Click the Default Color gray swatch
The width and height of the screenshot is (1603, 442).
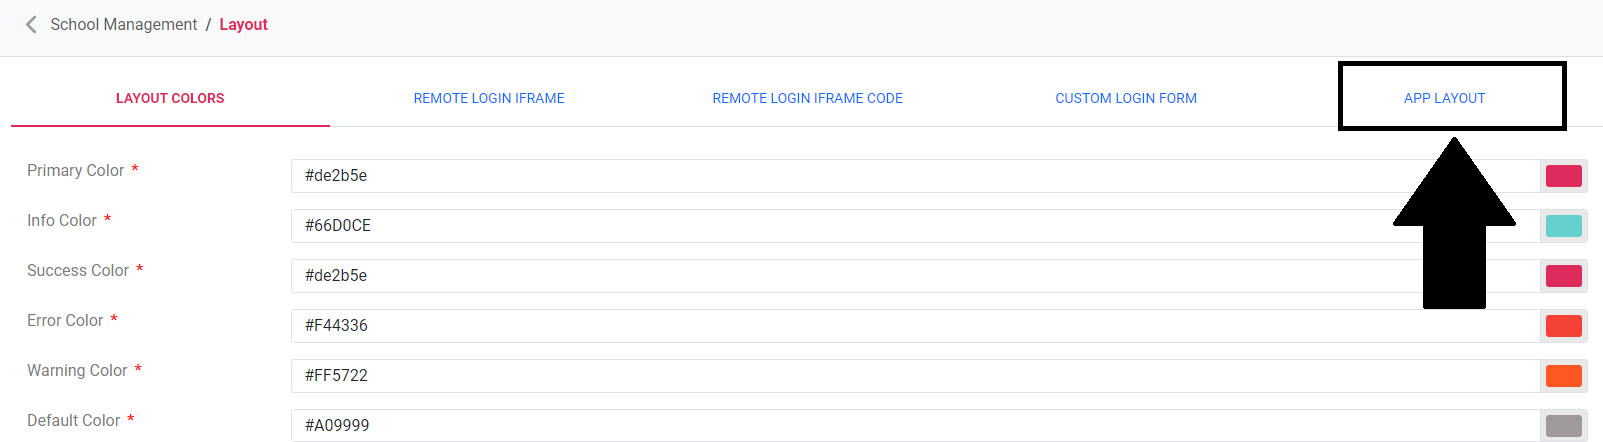(x=1563, y=426)
